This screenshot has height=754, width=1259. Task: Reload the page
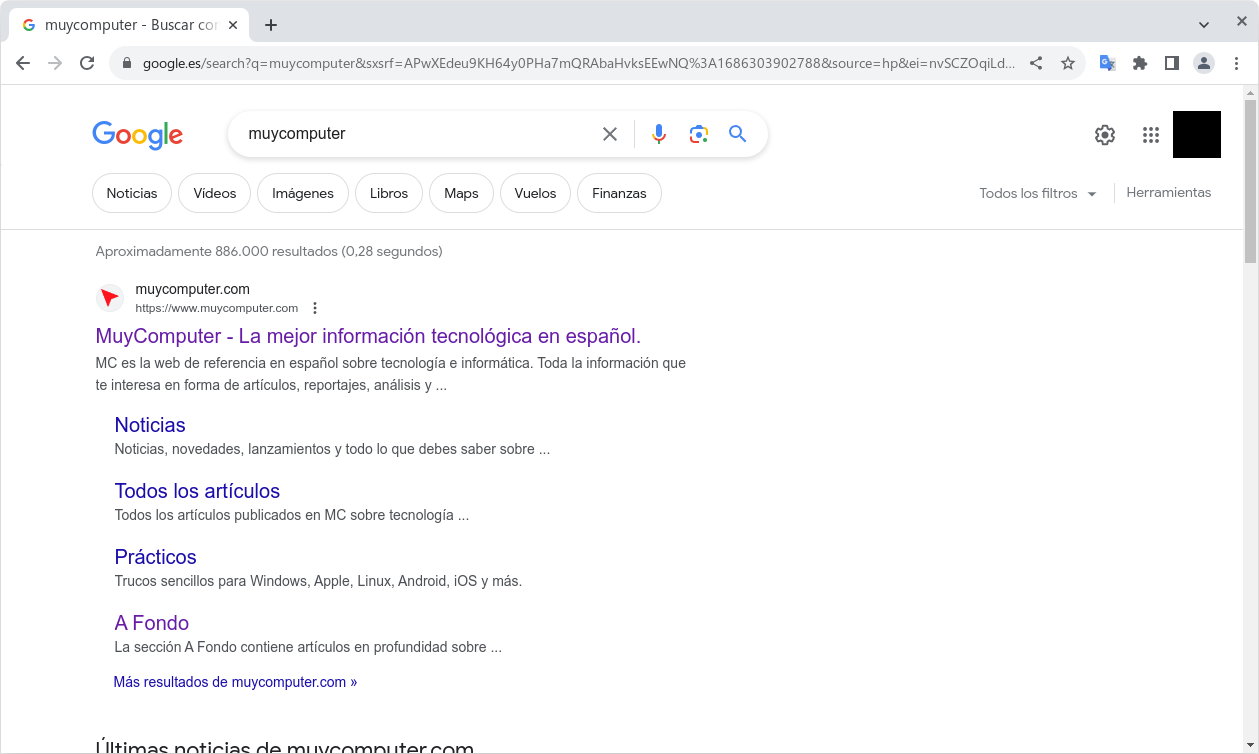point(87,63)
